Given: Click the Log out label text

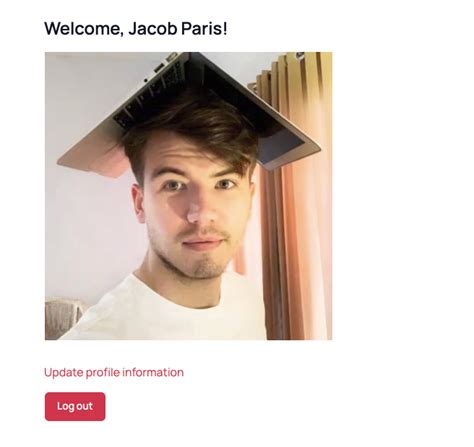Looking at the screenshot, I should point(75,406).
